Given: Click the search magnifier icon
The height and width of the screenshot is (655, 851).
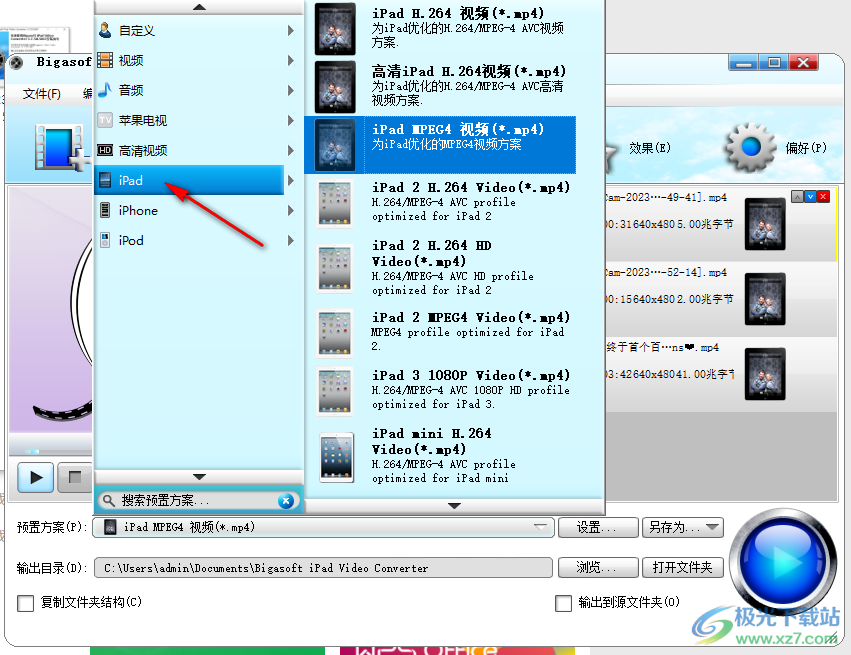Looking at the screenshot, I should [x=109, y=500].
